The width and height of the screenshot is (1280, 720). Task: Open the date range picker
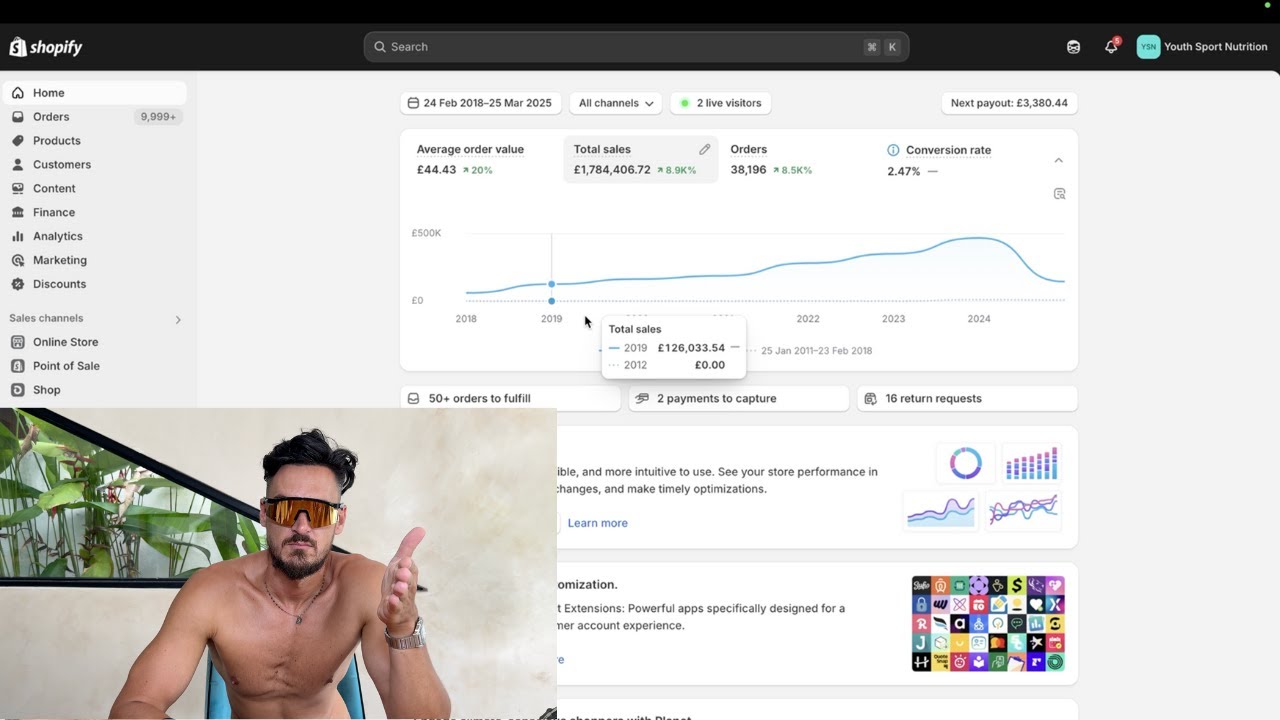[x=481, y=103]
